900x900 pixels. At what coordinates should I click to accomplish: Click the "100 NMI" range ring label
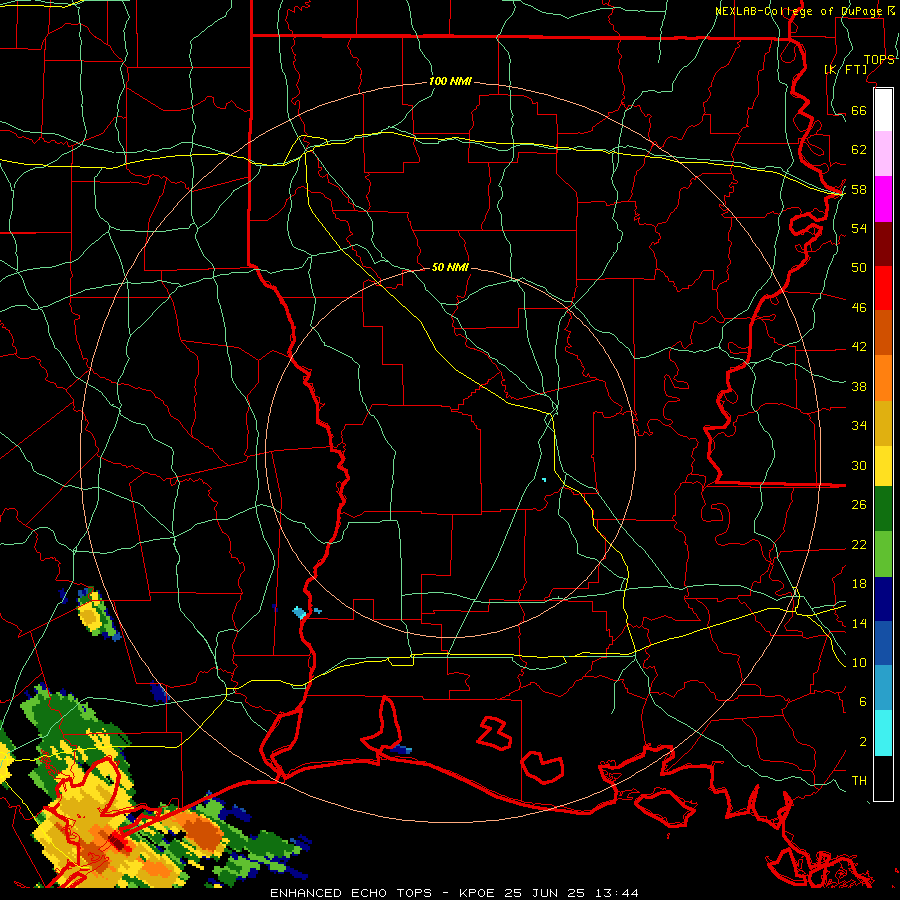click(450, 82)
